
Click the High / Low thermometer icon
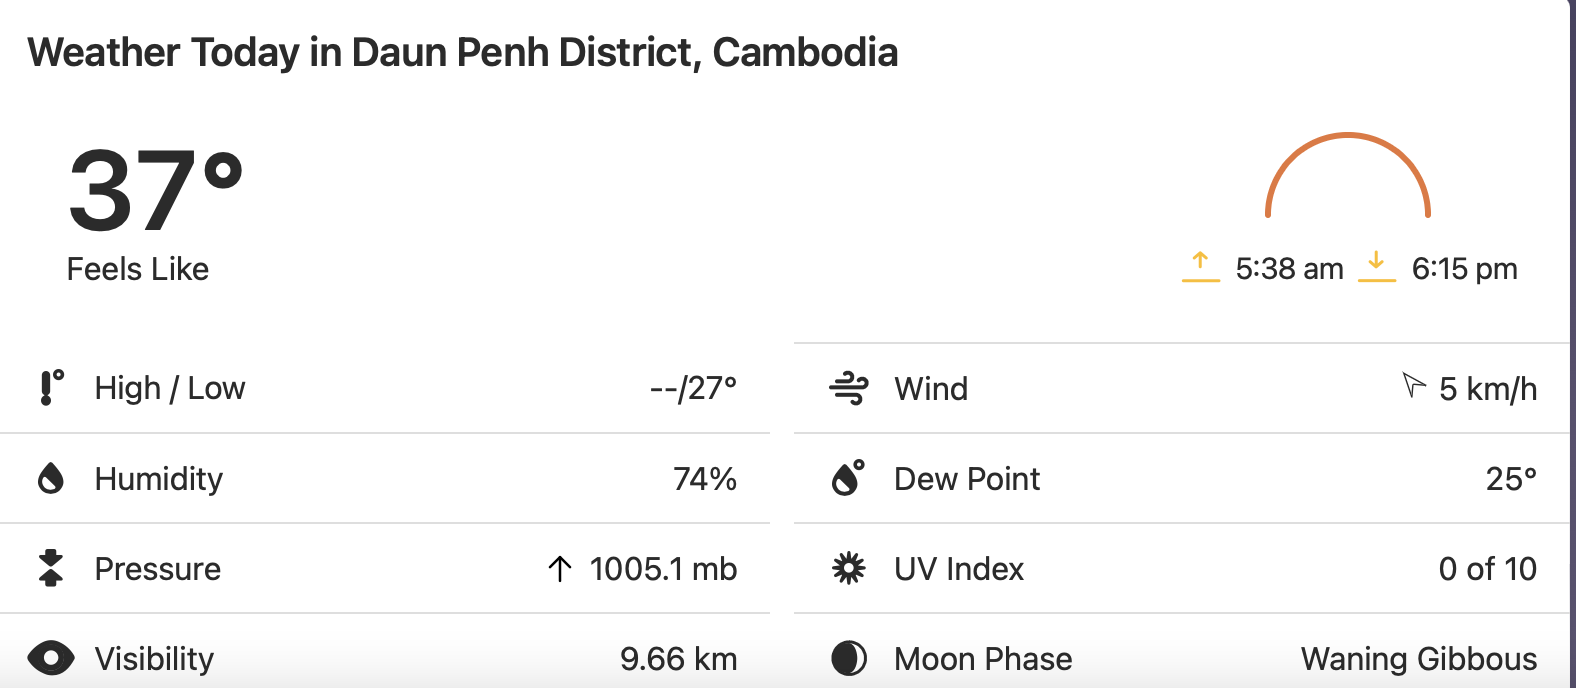click(x=51, y=388)
